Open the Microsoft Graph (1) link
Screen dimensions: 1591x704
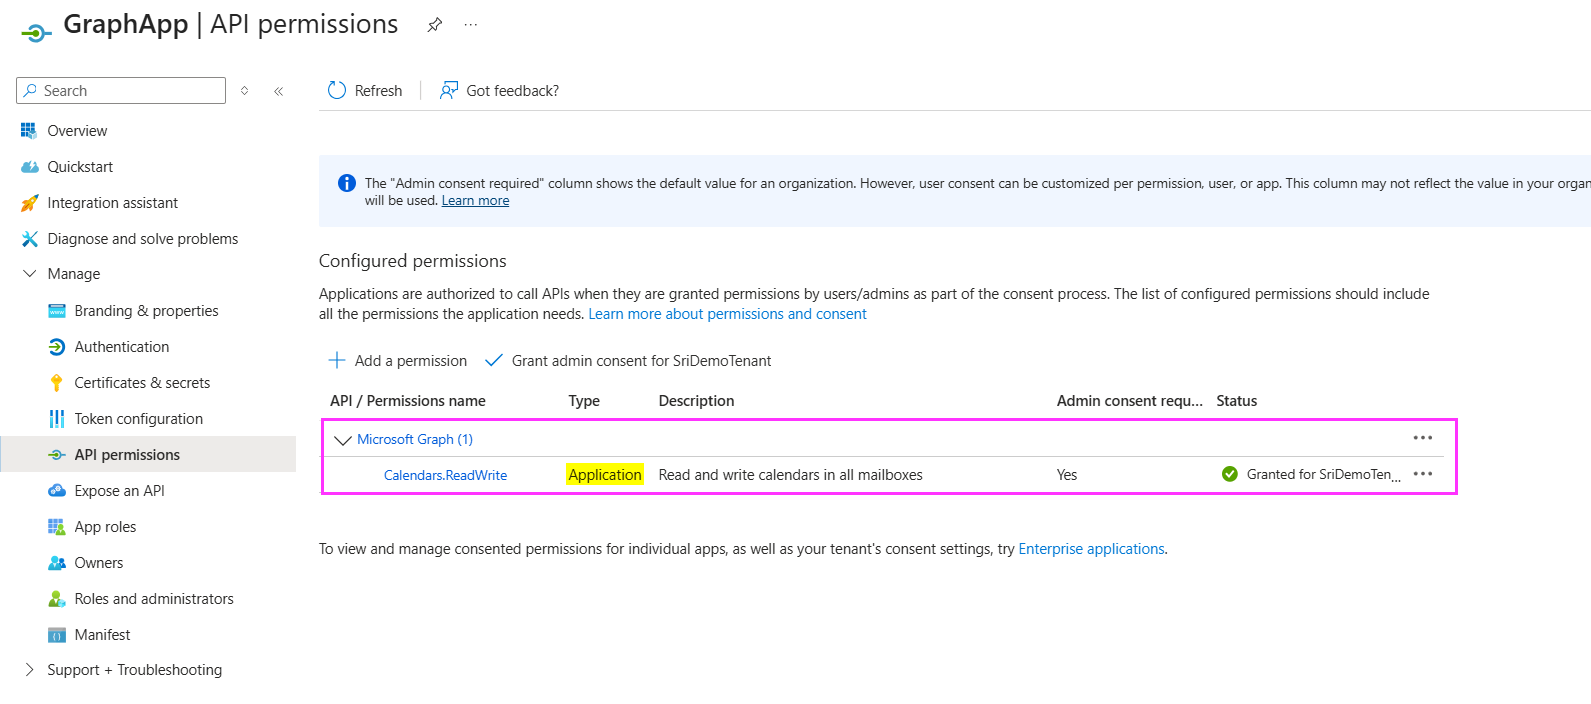click(415, 439)
